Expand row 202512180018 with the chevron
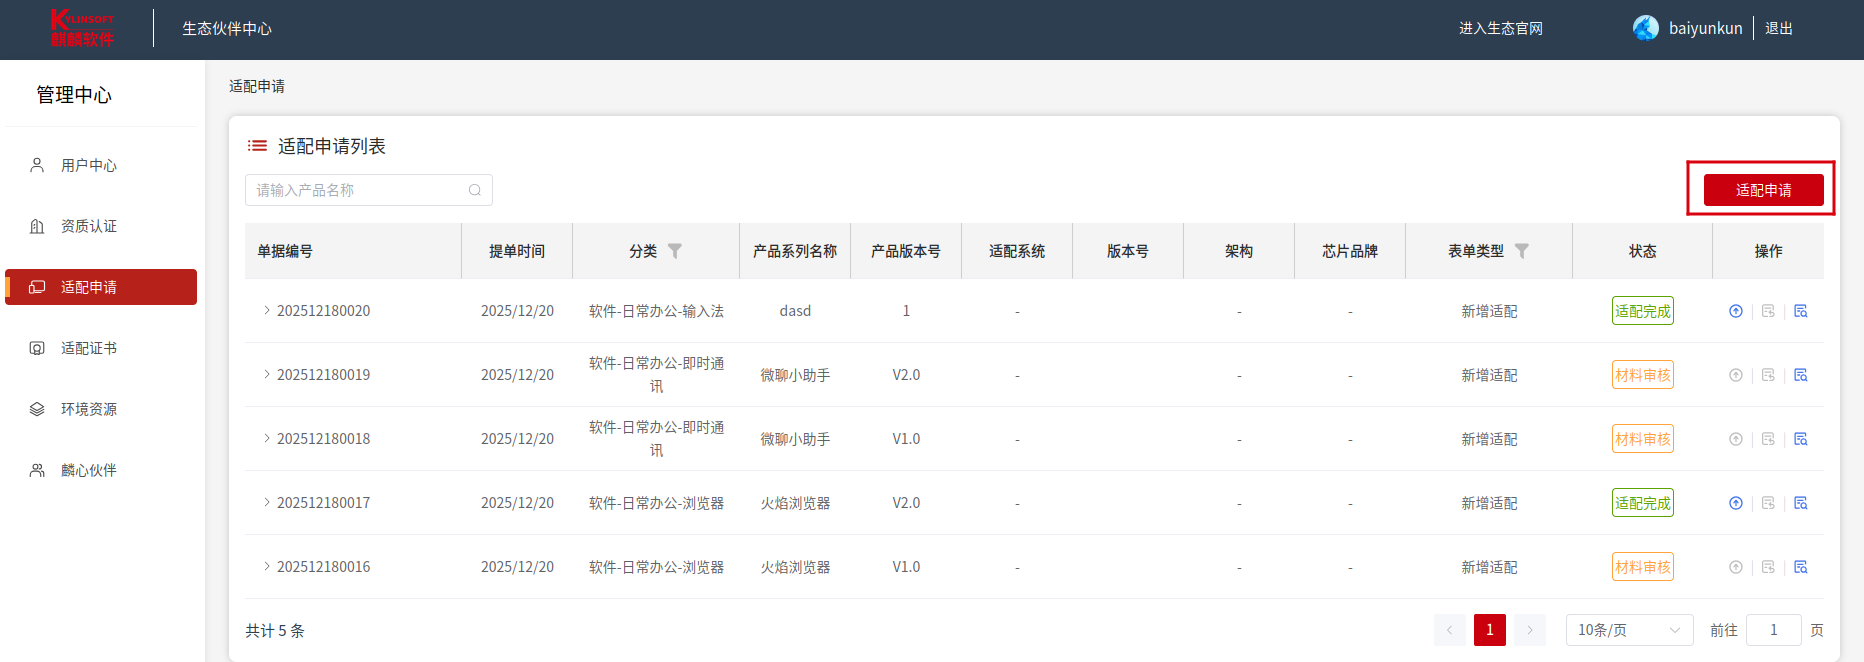Screen dimensions: 1864x662 [x=267, y=439]
